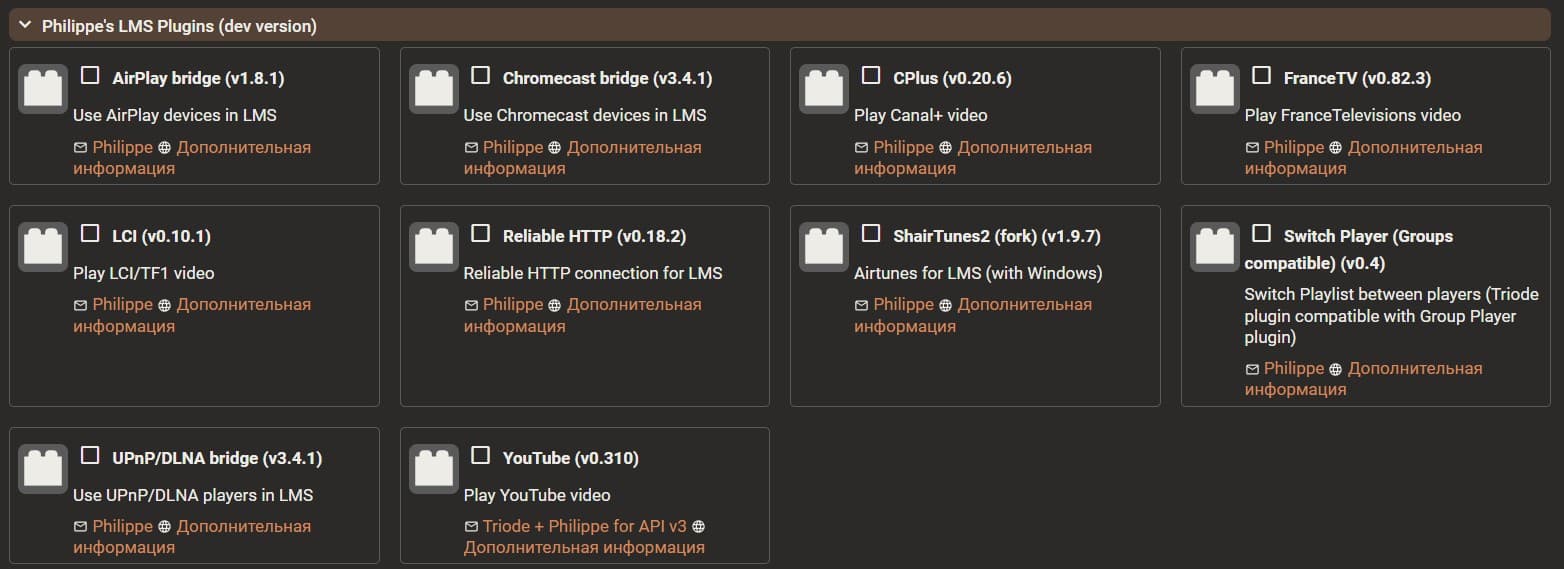Check the UPnP/DLNA bridge checkbox
Image resolution: width=1564 pixels, height=569 pixels.
[x=90, y=456]
